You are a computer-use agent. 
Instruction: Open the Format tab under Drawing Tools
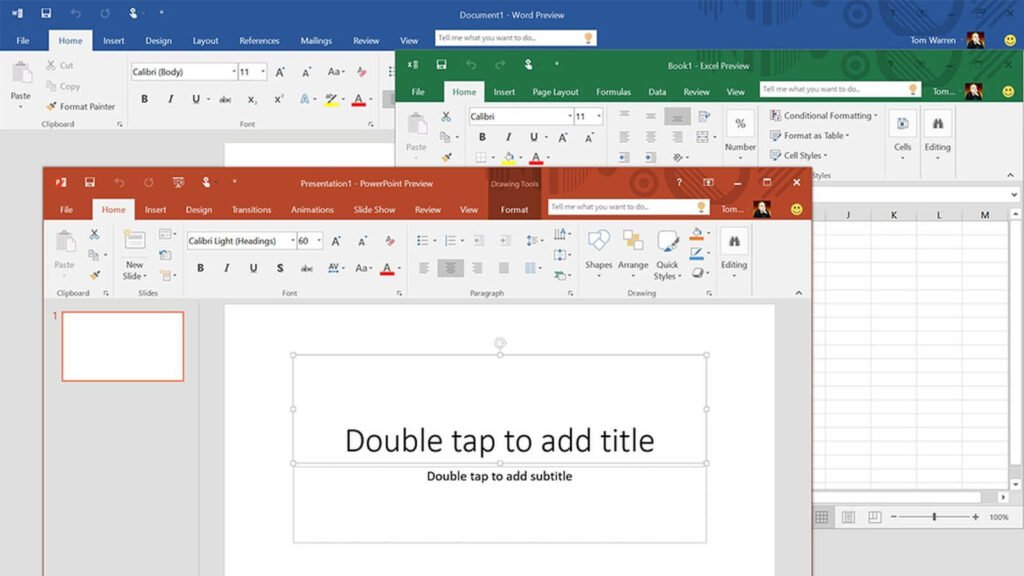(x=514, y=210)
